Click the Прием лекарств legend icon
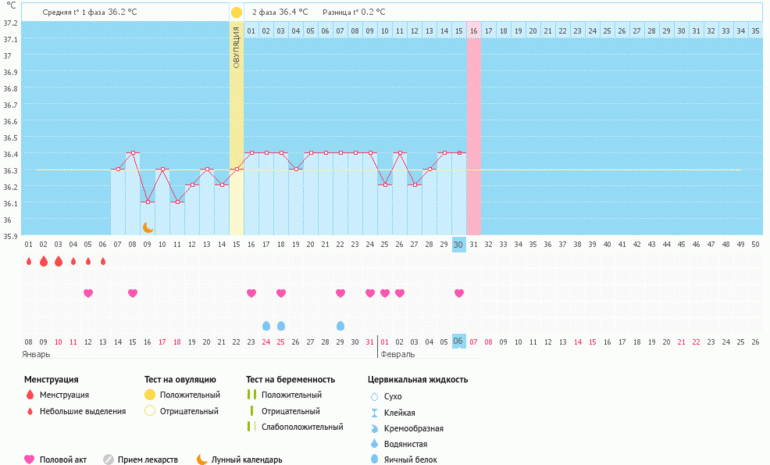 tap(109, 459)
